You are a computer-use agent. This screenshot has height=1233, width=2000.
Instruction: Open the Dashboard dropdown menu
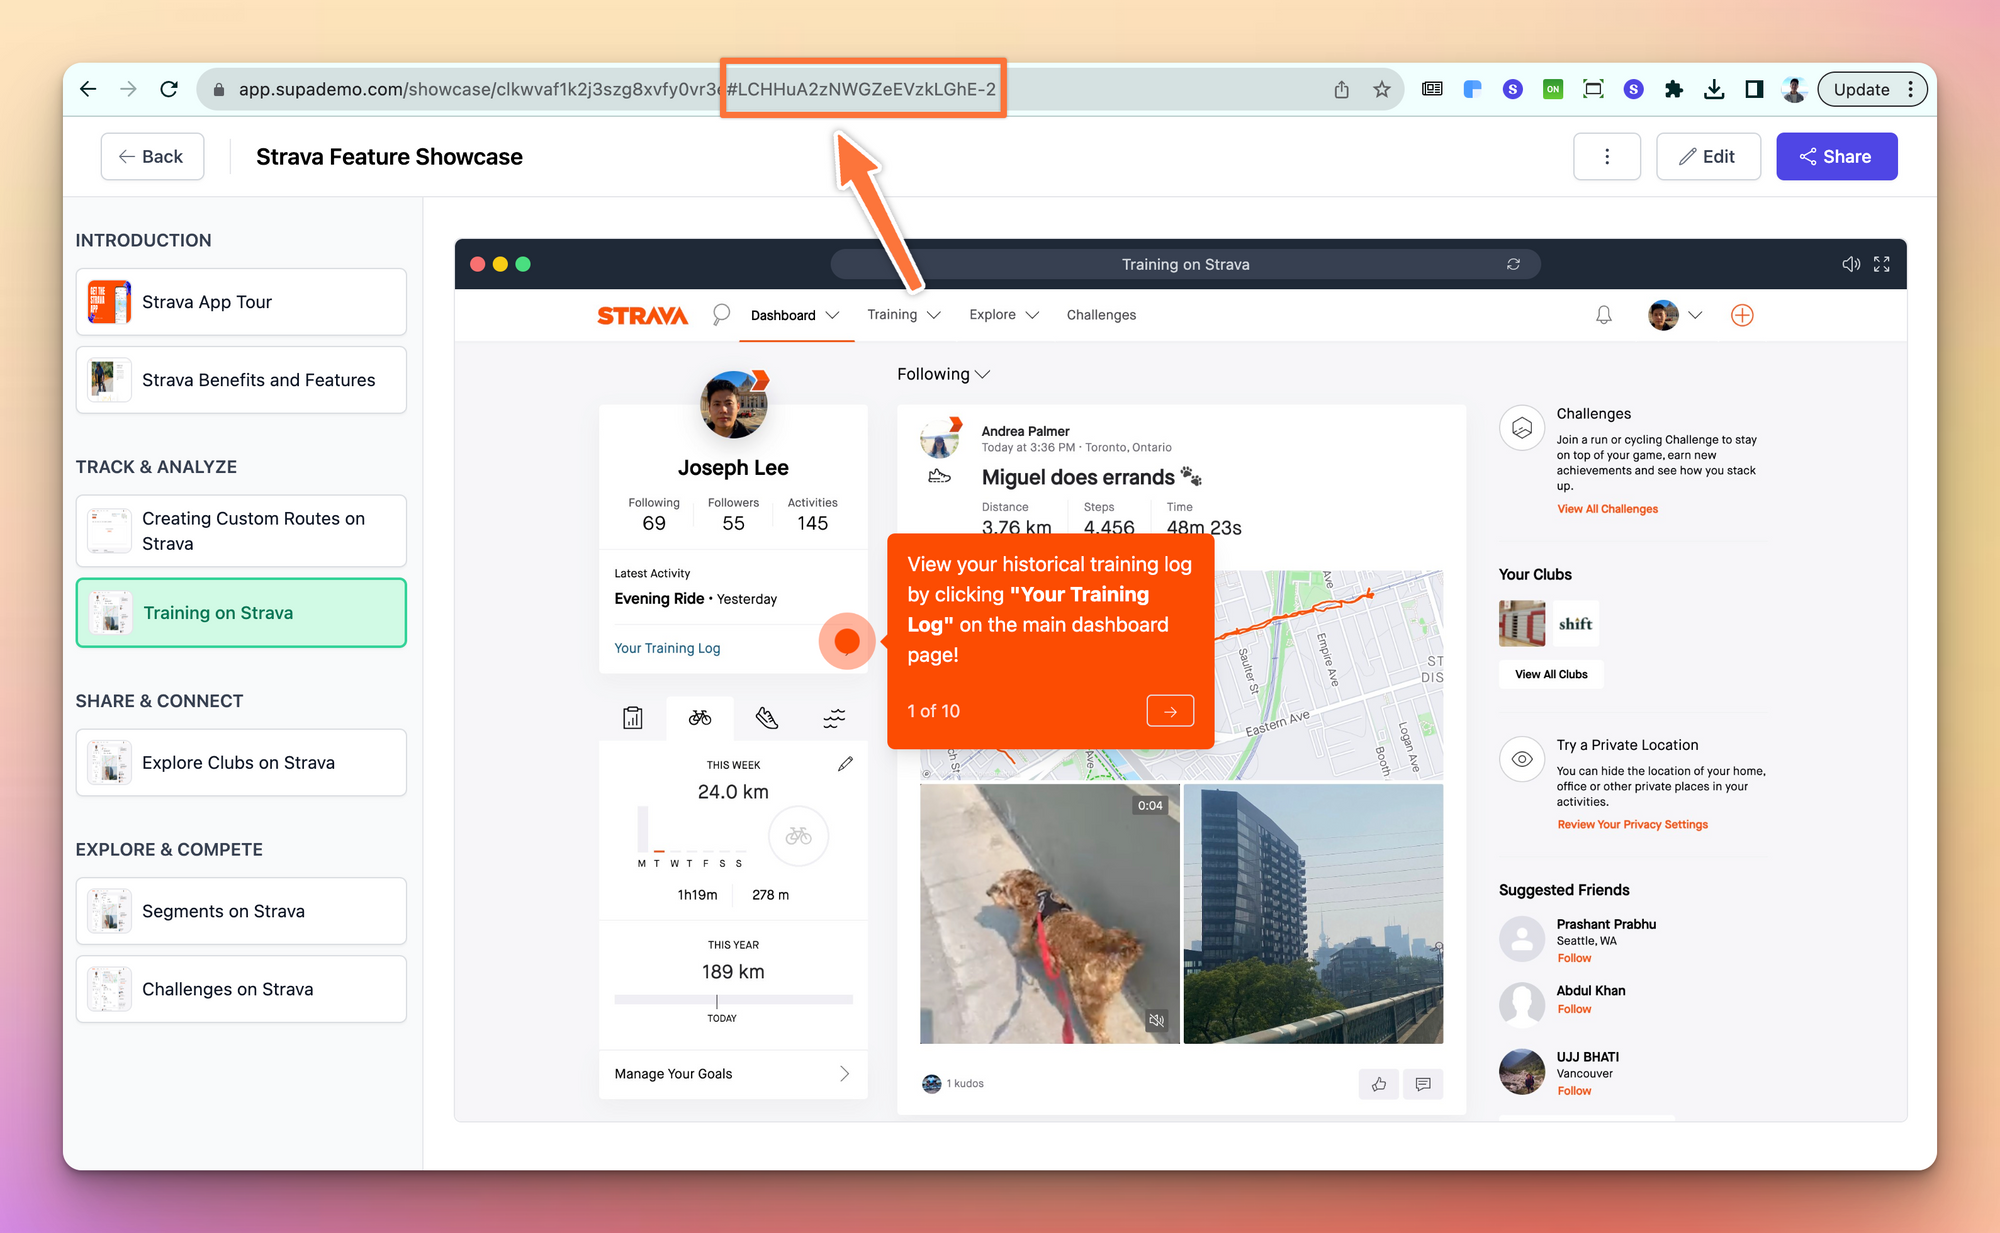pos(795,315)
